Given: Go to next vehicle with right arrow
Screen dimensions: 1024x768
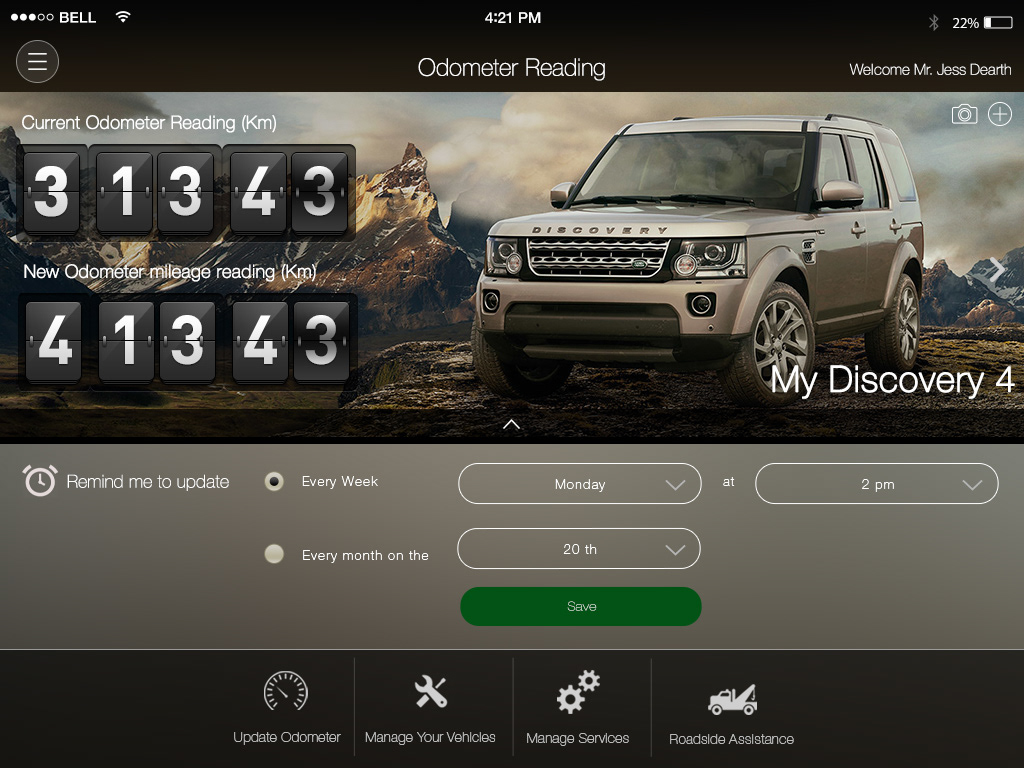Looking at the screenshot, I should click(997, 268).
